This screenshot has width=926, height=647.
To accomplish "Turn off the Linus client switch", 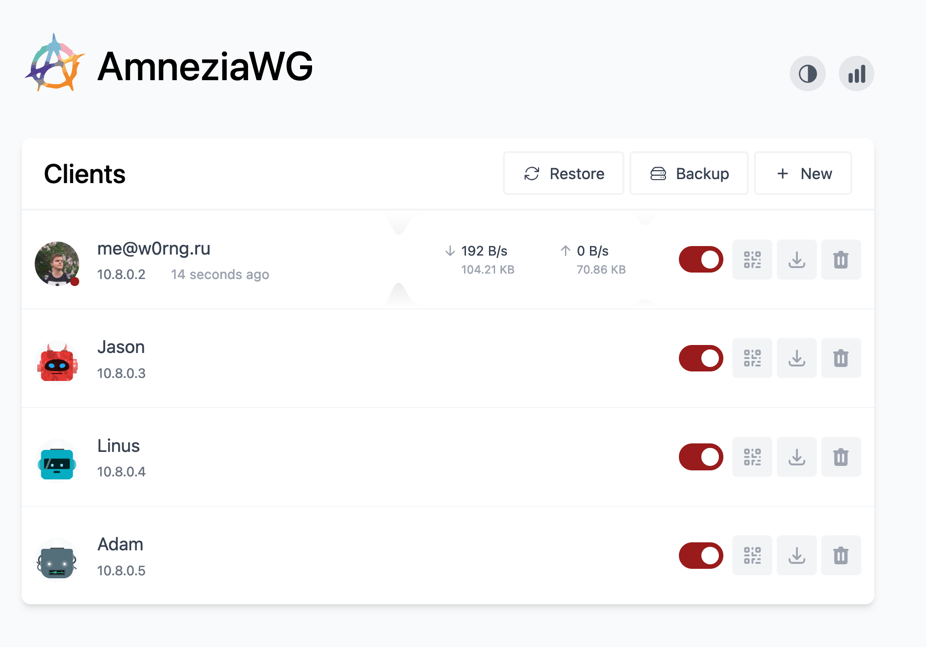I will pyautogui.click(x=701, y=457).
